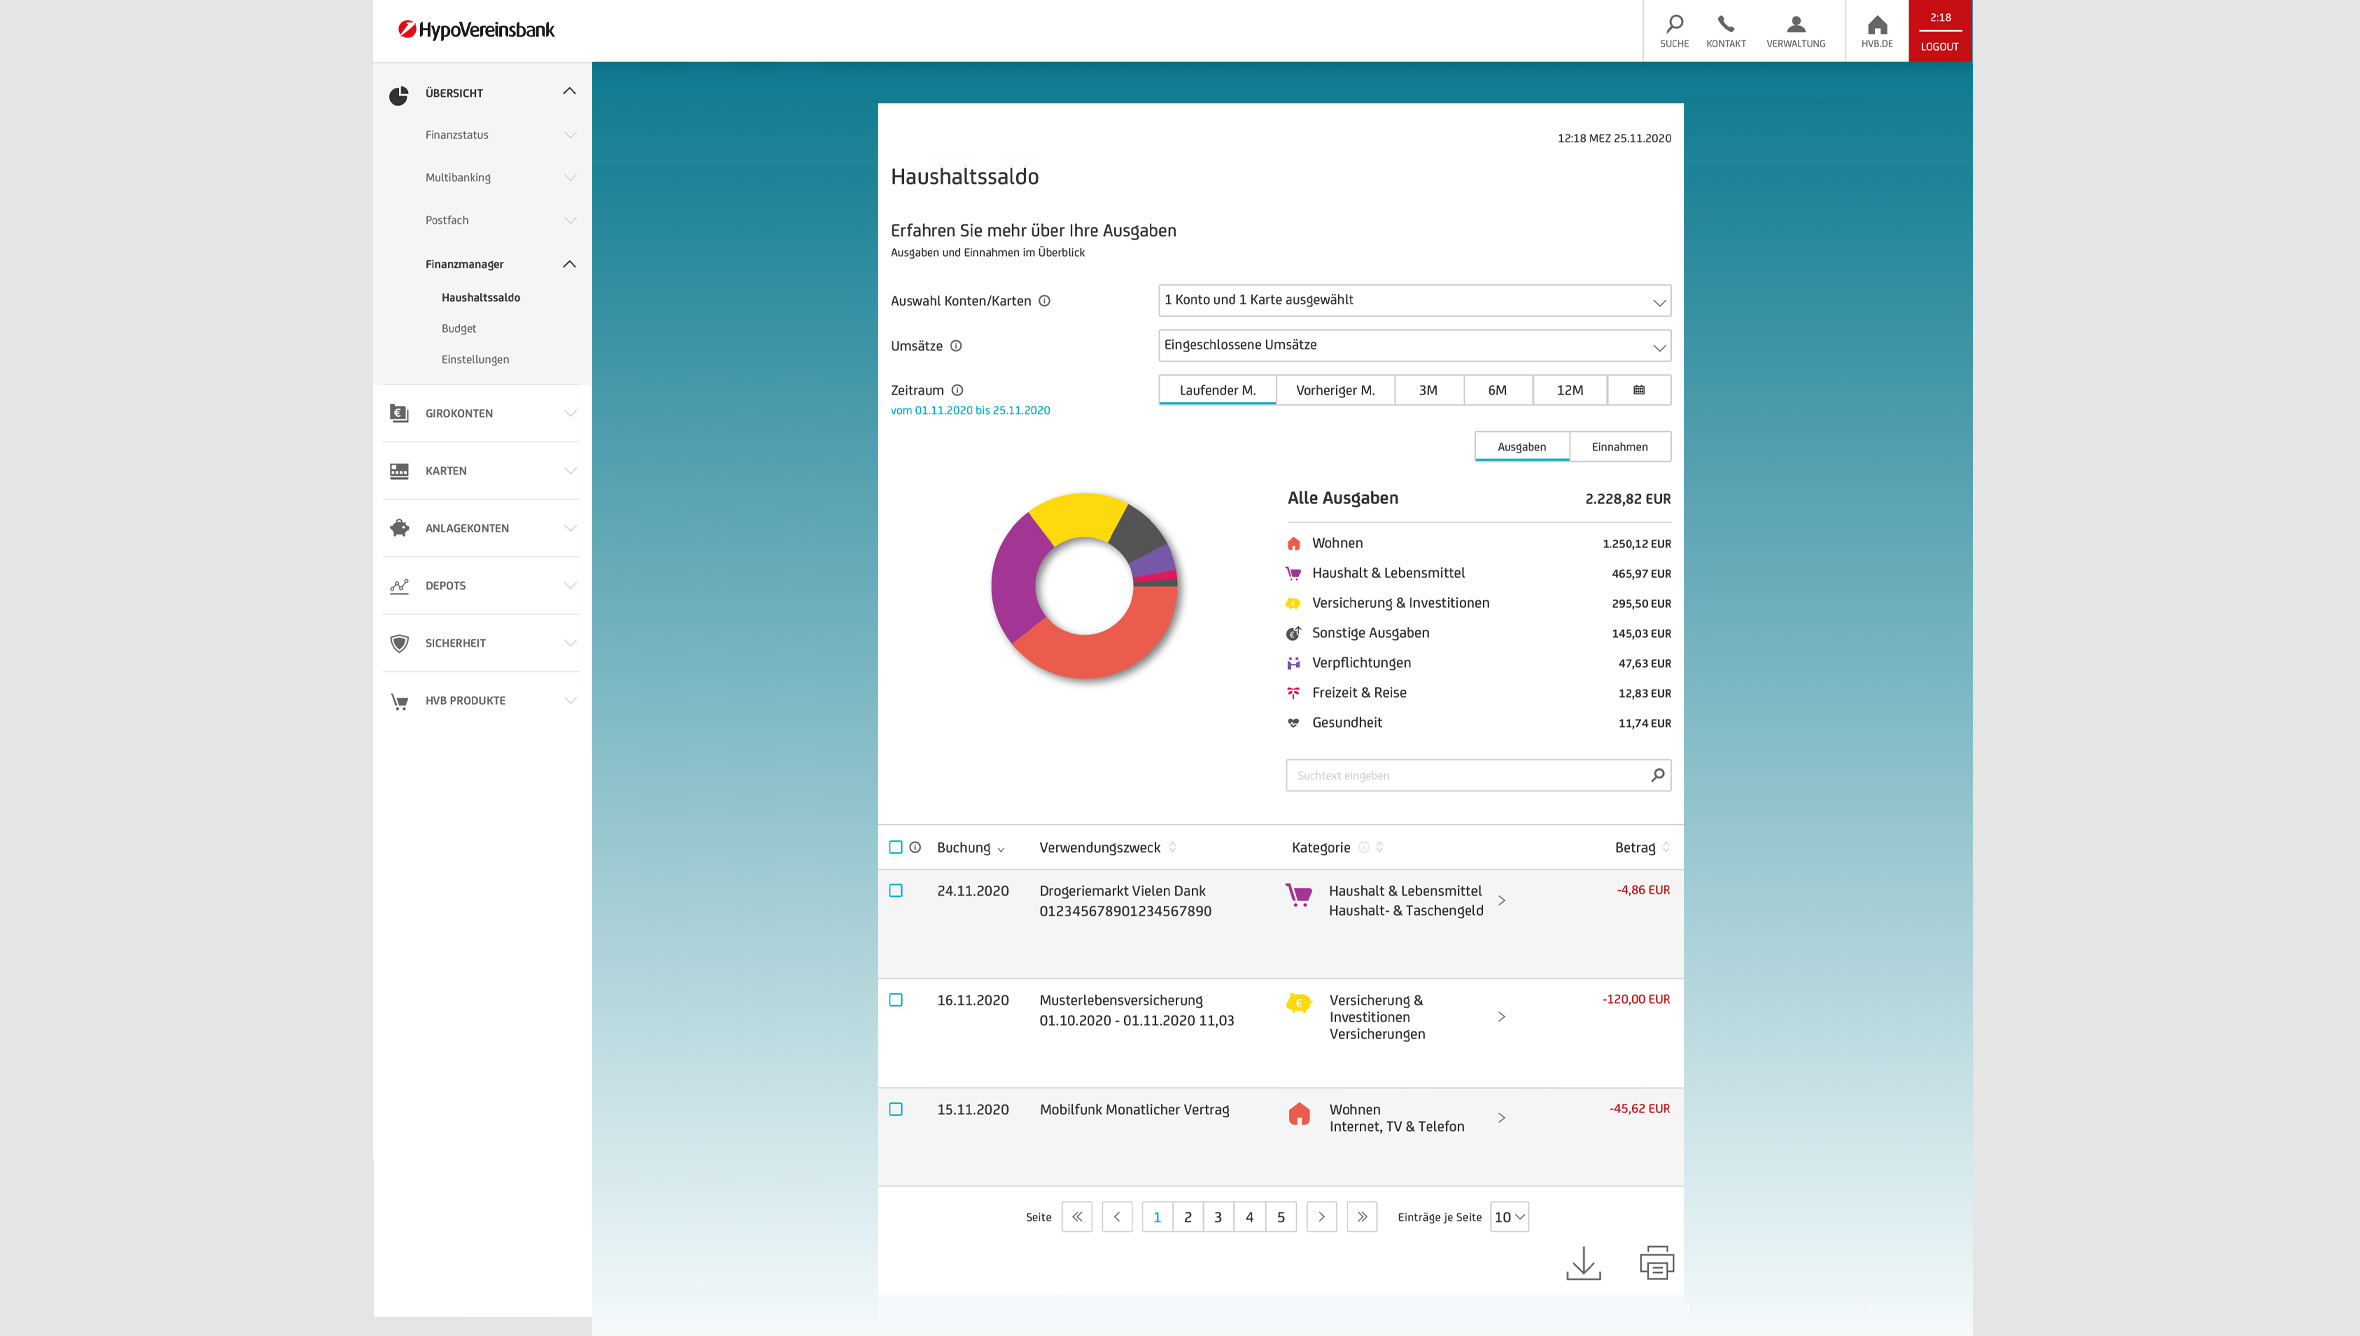Switch to the Ausgaben tab
2360x1336 pixels.
coord(1522,447)
